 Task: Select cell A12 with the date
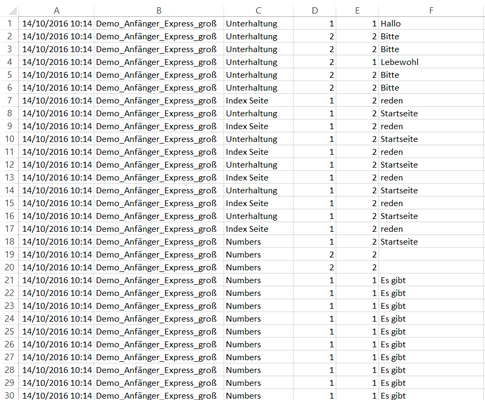pyautogui.click(x=56, y=165)
